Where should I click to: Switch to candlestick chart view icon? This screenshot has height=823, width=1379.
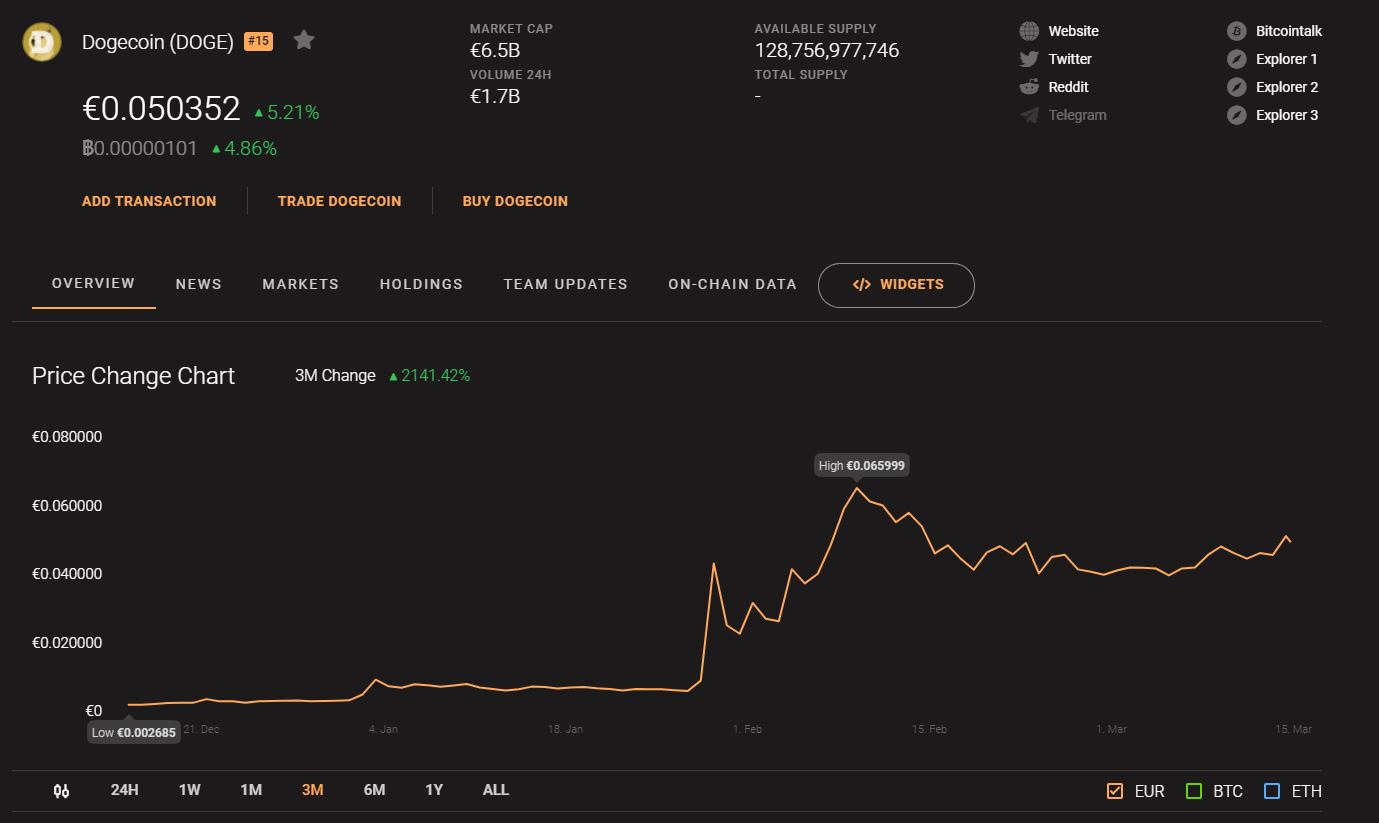tap(61, 791)
